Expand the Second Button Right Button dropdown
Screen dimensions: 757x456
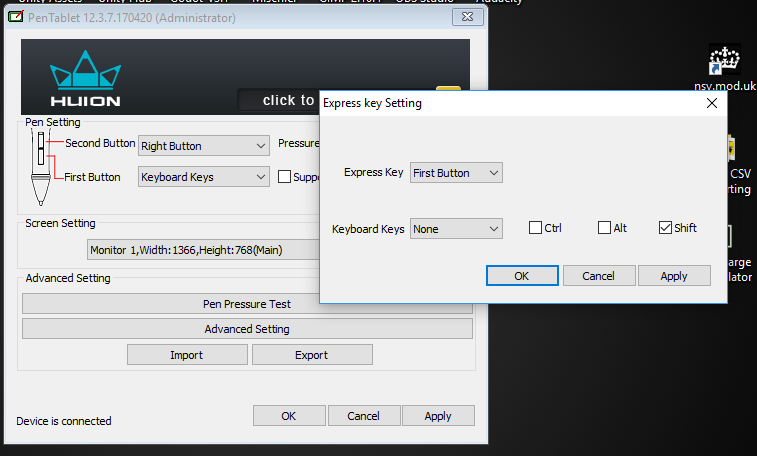204,146
